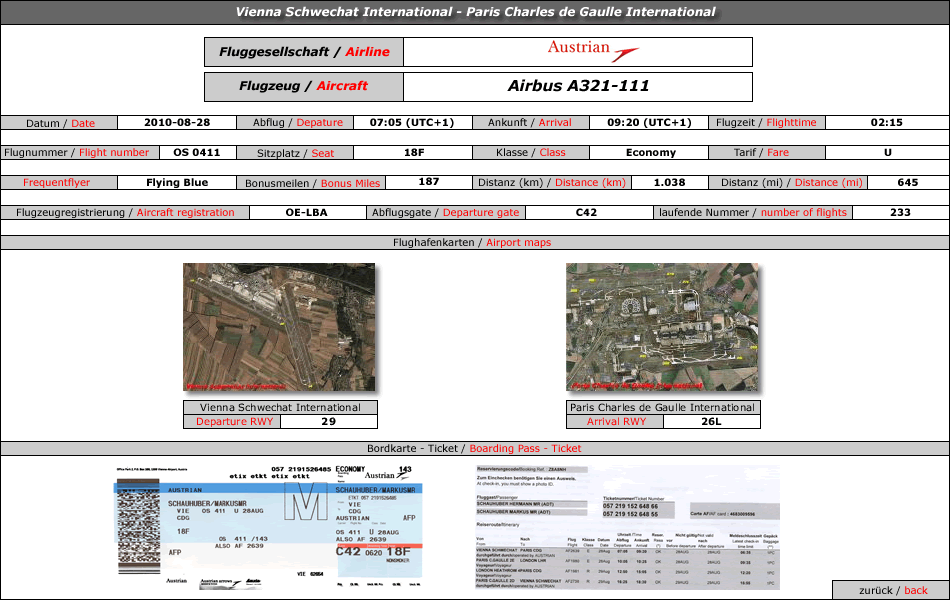
Task: Select the aircraft name Airbus A321-111
Action: coord(578,86)
